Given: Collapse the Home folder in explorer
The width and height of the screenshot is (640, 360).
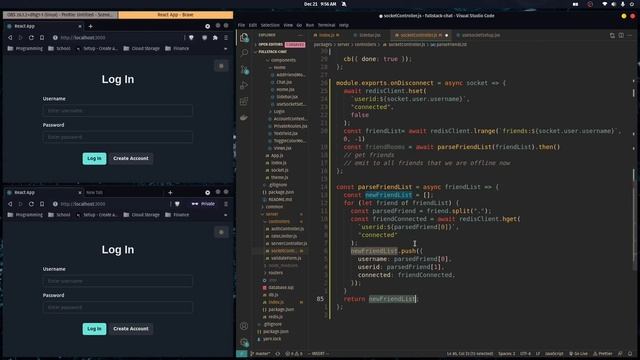Looking at the screenshot, I should pyautogui.click(x=279, y=67).
